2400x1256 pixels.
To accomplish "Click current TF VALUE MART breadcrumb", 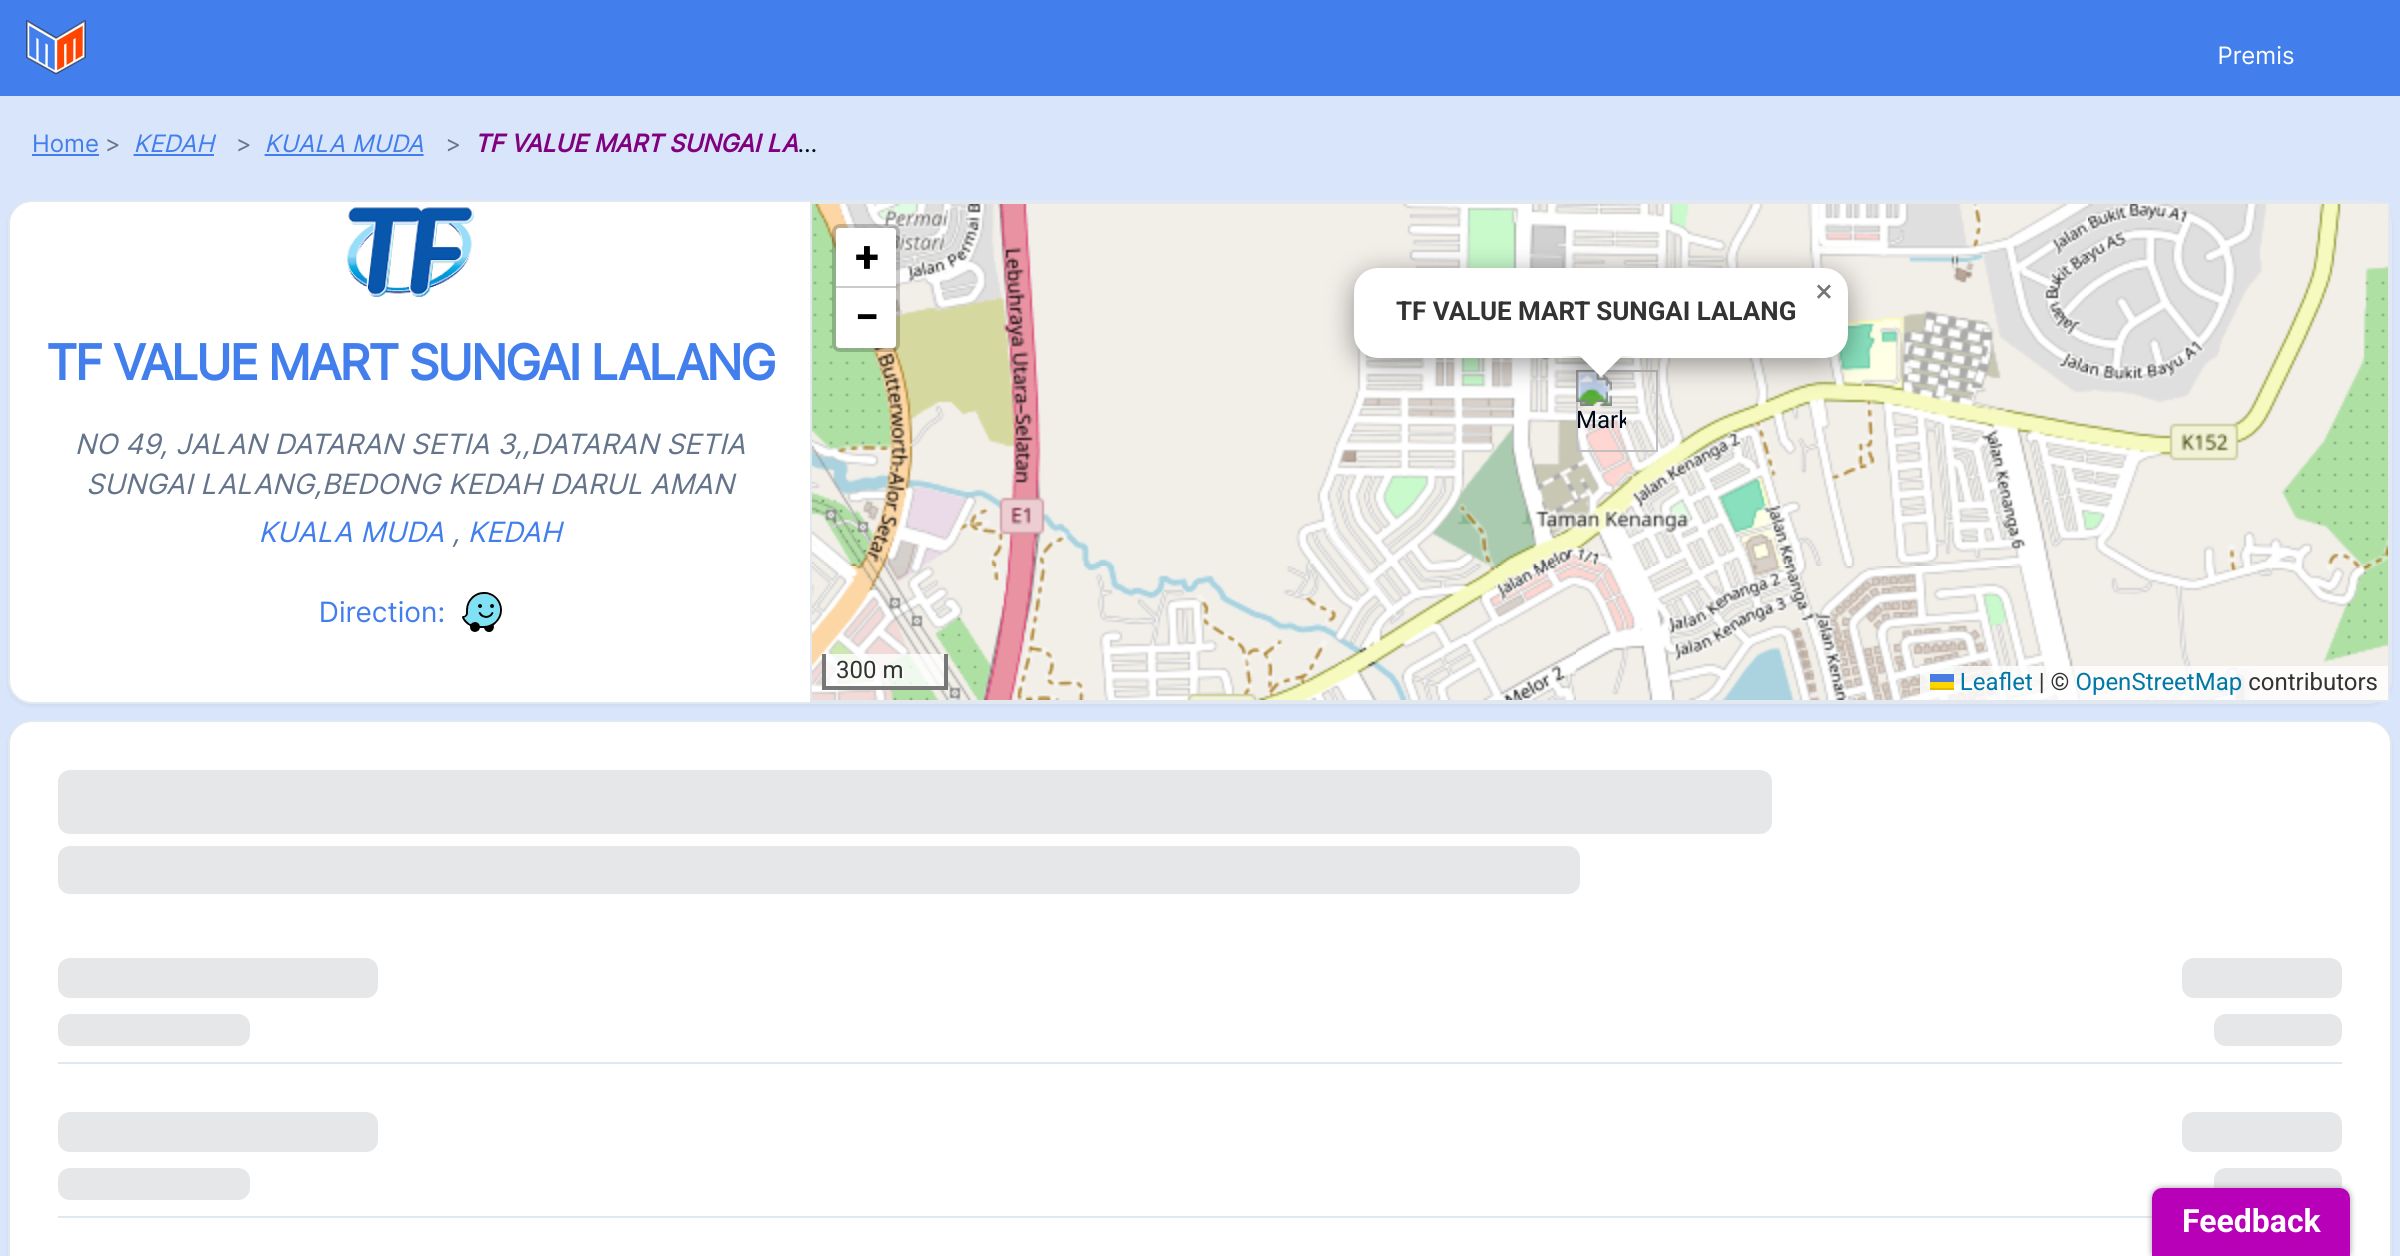I will coord(646,144).
